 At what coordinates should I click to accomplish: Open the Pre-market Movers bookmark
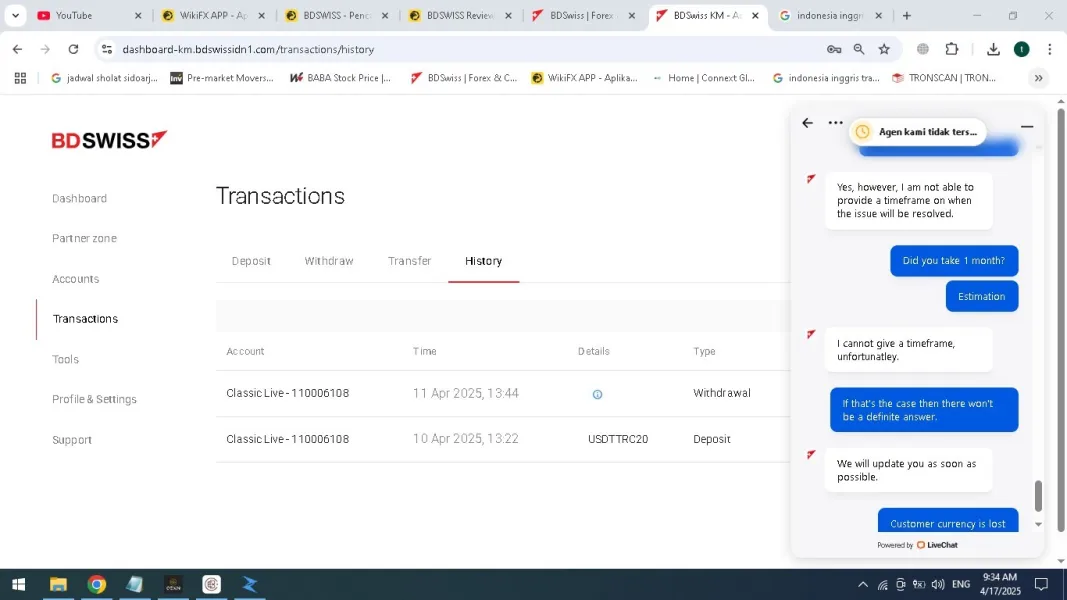pos(222,78)
